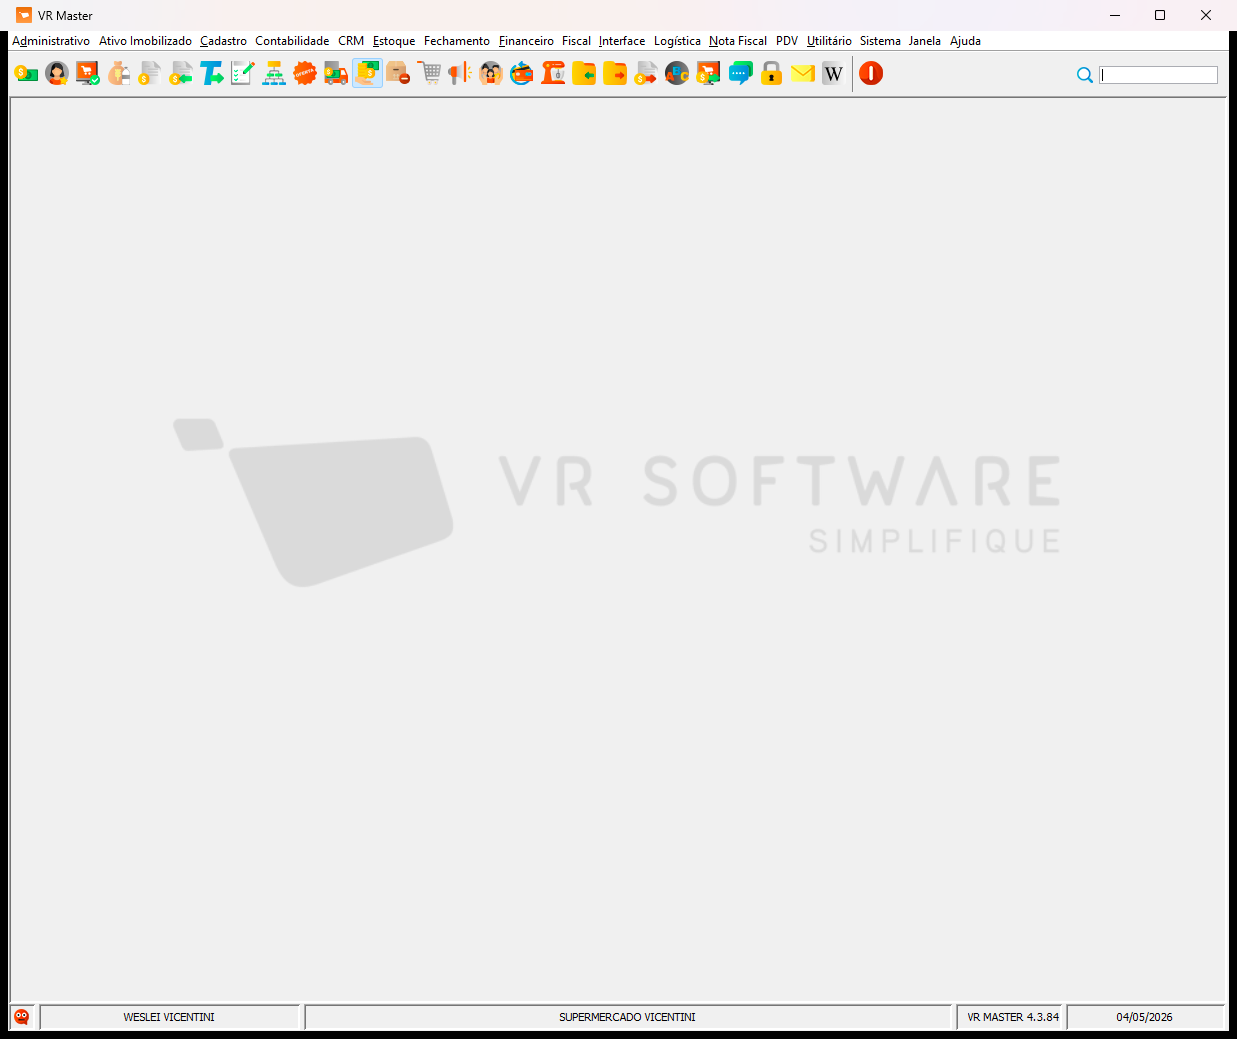The image size is (1237, 1039).
Task: Click the orange Oferta badge icon
Action: [305, 73]
